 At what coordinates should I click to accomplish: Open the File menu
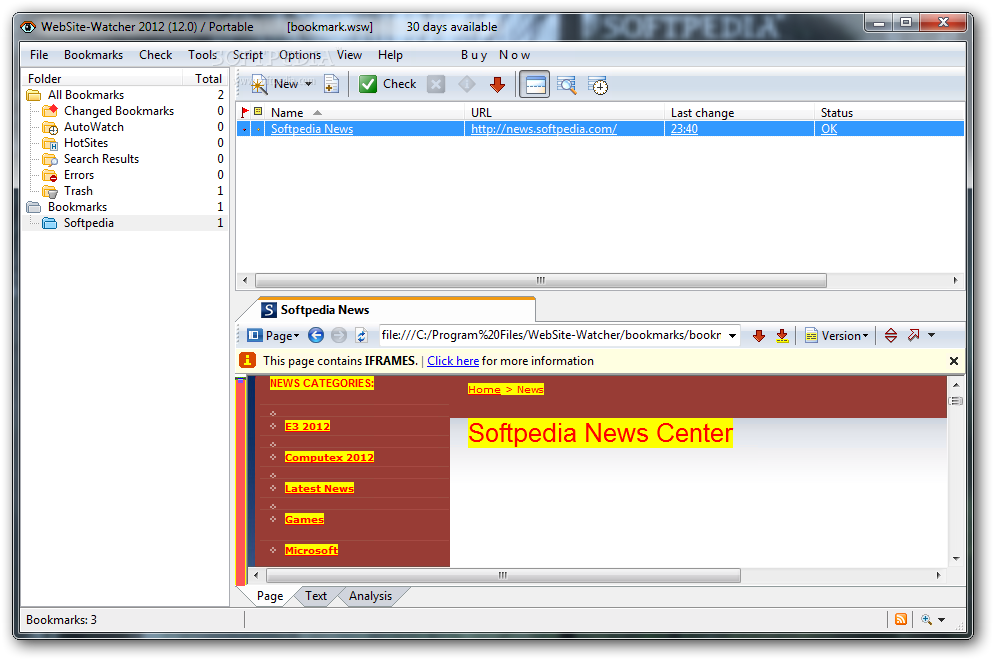(39, 55)
